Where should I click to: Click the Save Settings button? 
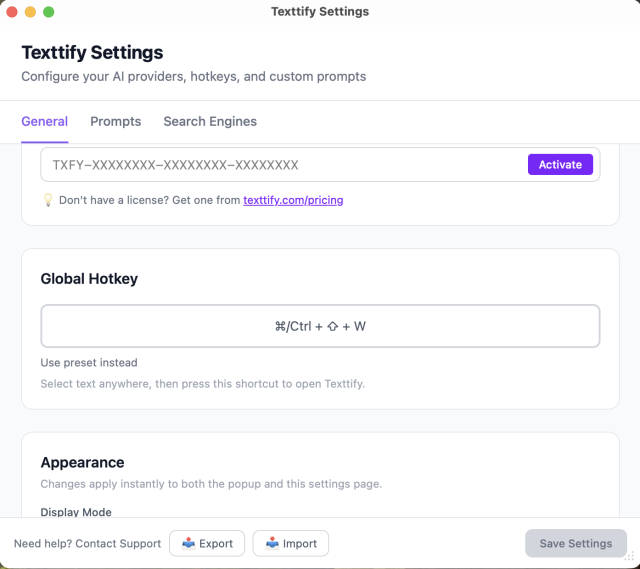click(575, 543)
